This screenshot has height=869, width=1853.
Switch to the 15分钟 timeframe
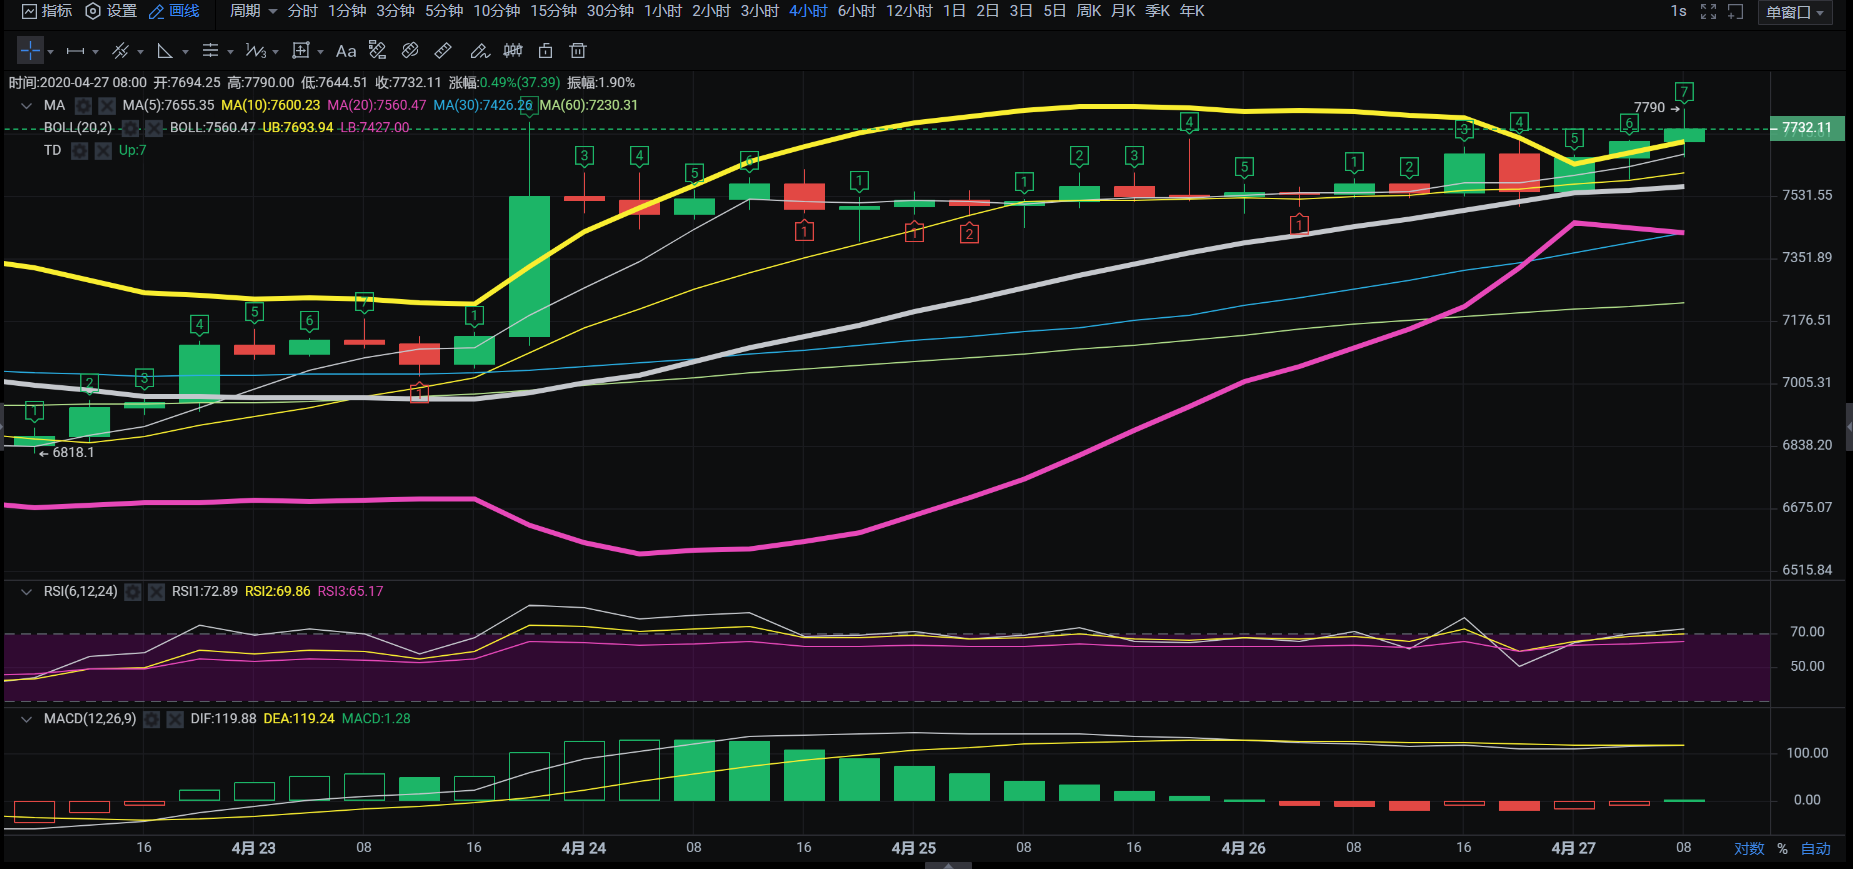coord(553,11)
